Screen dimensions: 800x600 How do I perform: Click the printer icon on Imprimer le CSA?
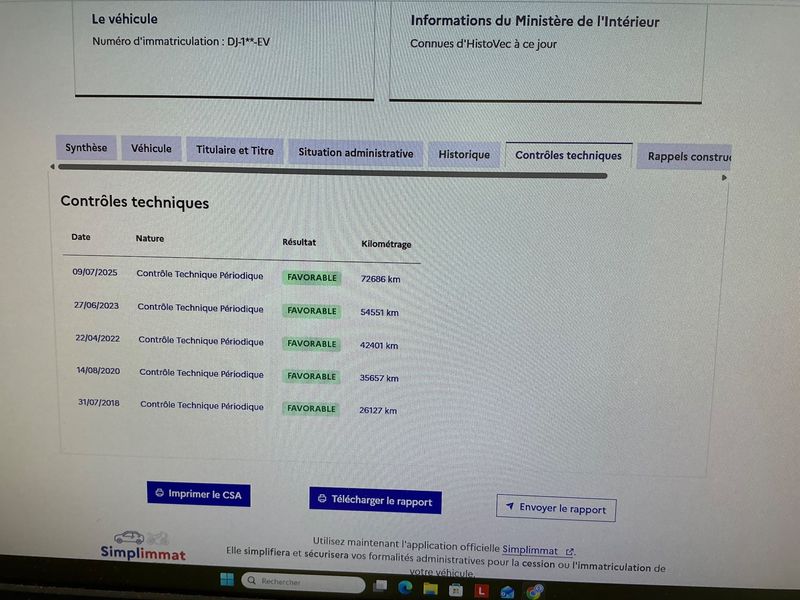159,493
